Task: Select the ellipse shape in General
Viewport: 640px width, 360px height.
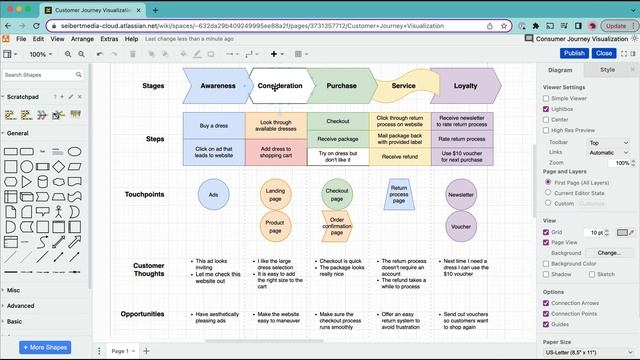Action: pyautogui.click(x=74, y=152)
